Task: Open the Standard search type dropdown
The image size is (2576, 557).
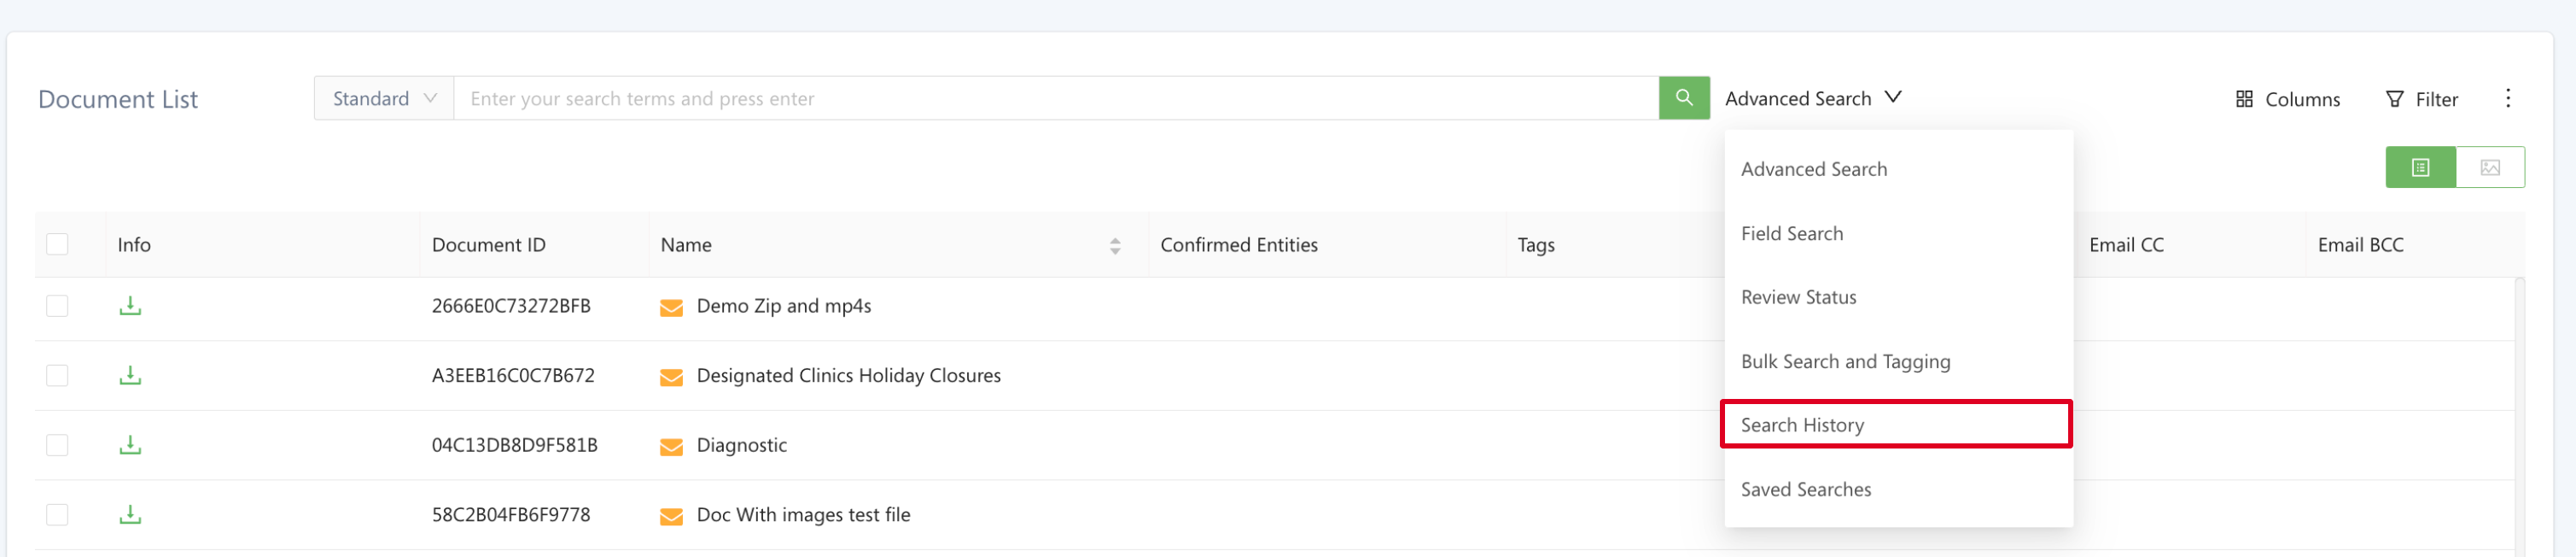Action: [384, 98]
